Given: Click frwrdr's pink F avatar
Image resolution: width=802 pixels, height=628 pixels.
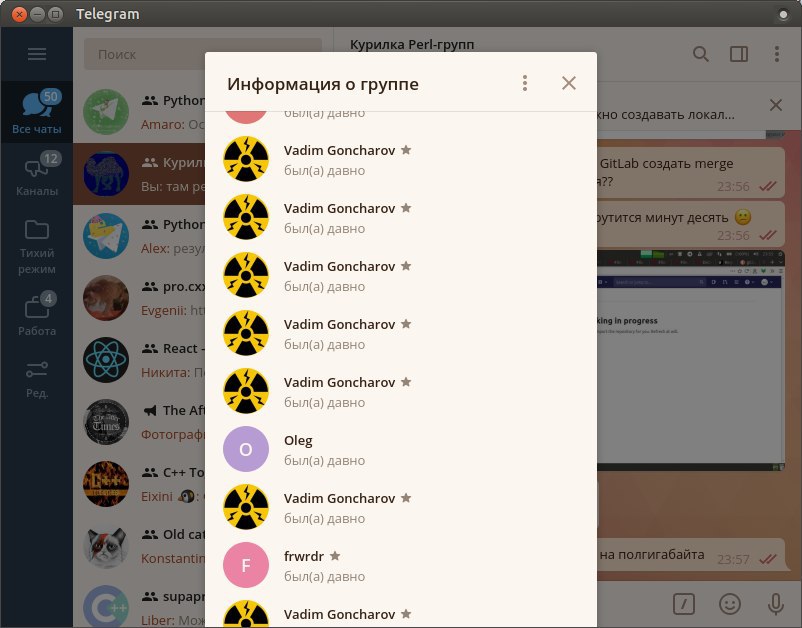Looking at the screenshot, I should coord(246,565).
